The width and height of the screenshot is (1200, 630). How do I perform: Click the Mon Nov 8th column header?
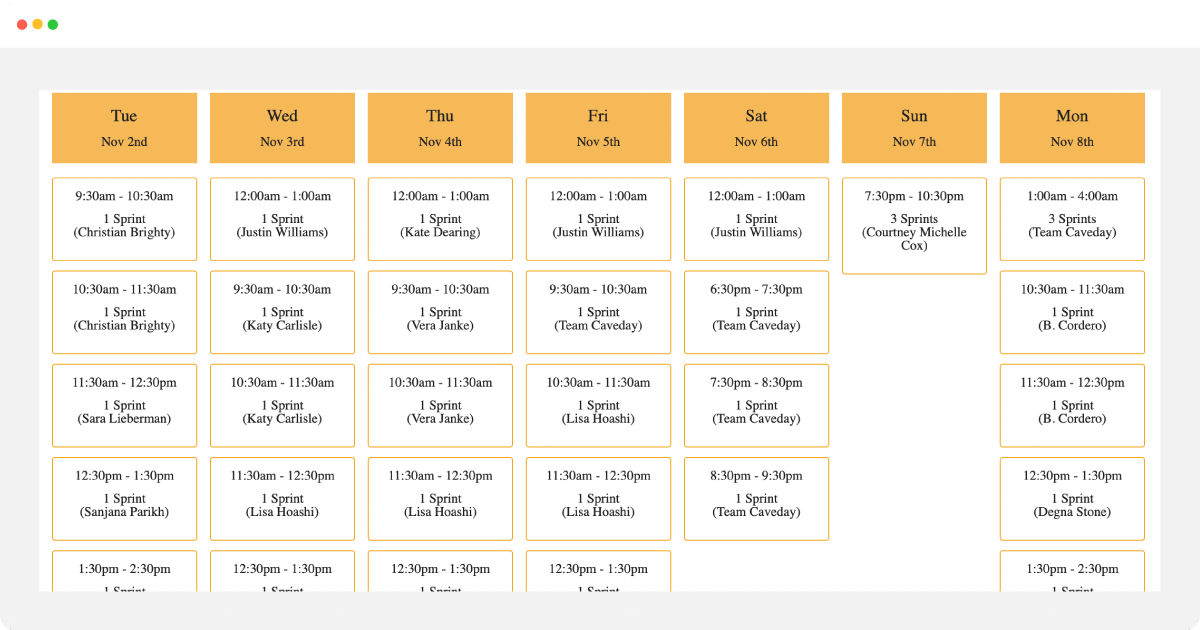pyautogui.click(x=1072, y=127)
